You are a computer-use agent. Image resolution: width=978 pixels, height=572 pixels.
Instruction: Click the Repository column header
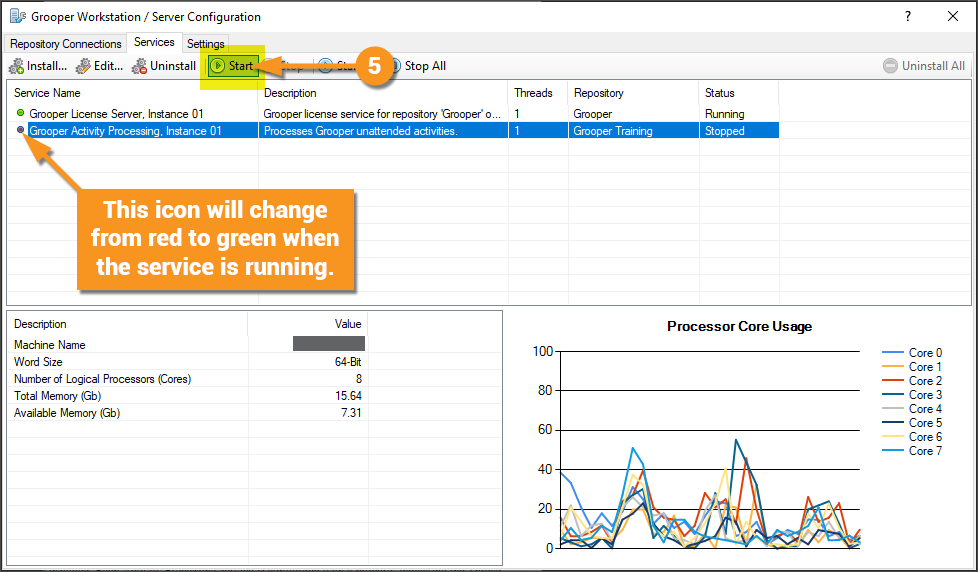(633, 93)
